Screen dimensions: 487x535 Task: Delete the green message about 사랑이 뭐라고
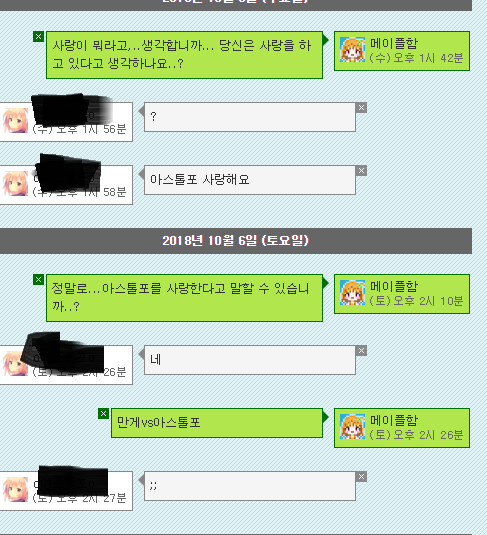[38, 37]
